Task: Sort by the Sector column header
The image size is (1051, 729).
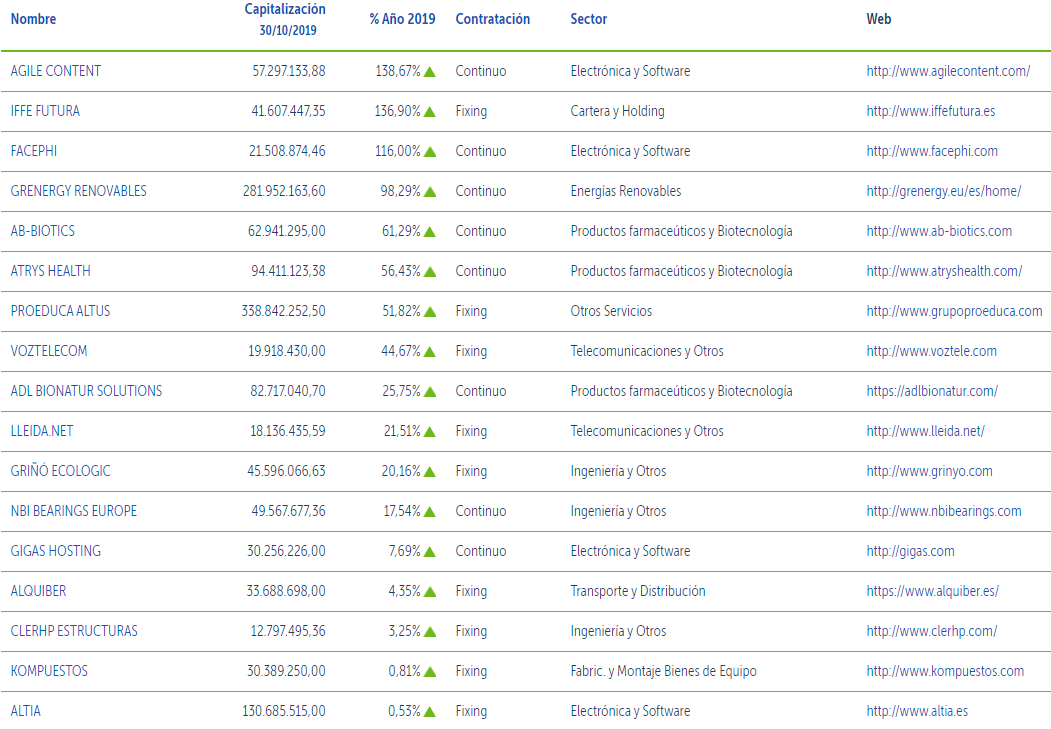Action: click(589, 19)
